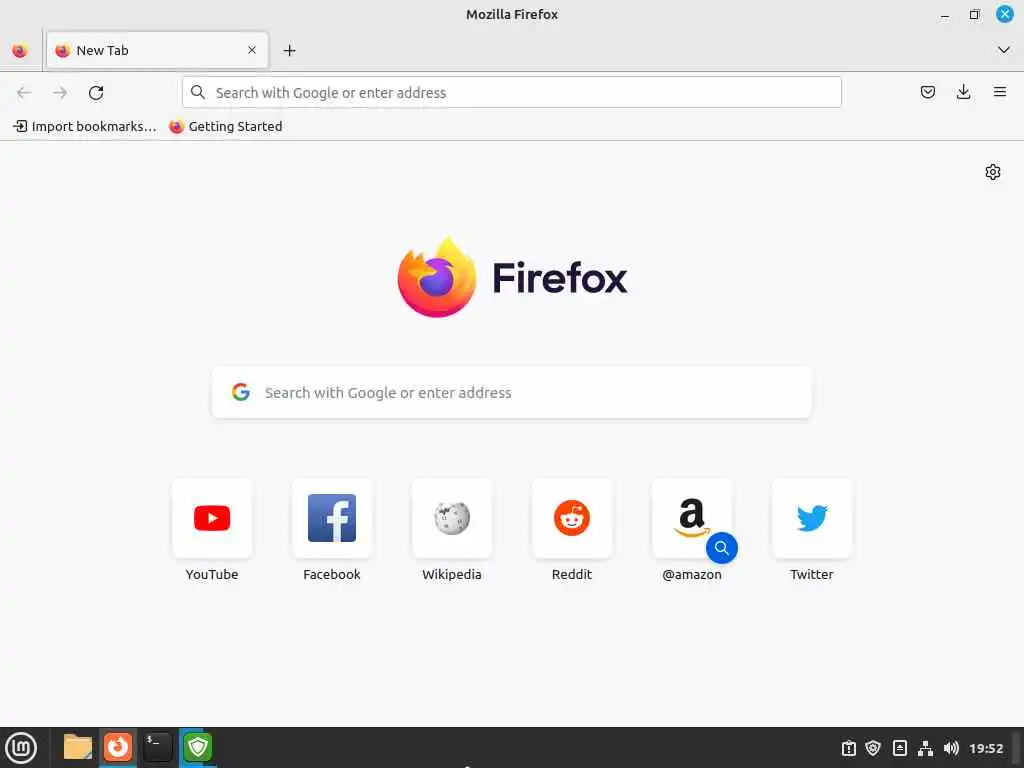Minimize the Firefox window
Screen dimensions: 1024x768
[x=945, y=14]
